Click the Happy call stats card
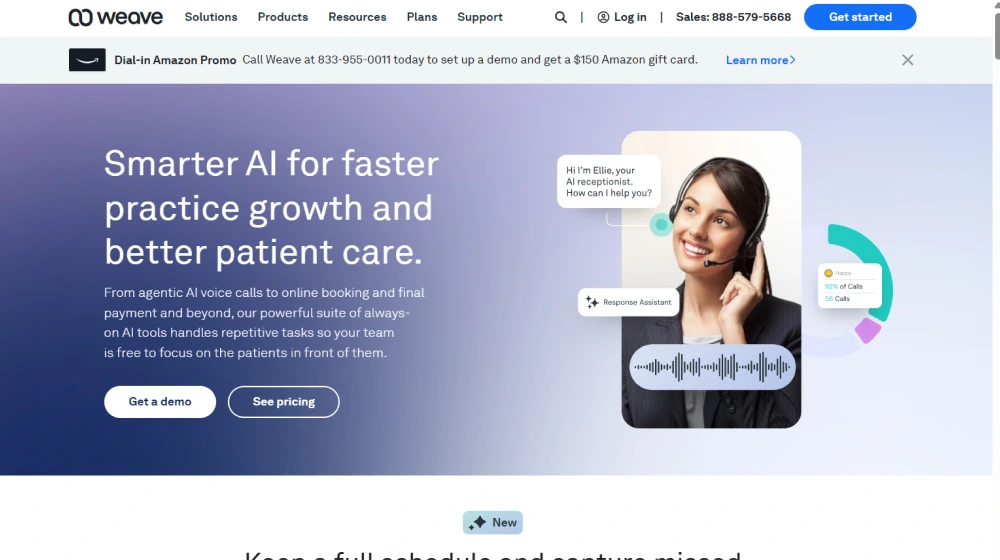 point(849,286)
